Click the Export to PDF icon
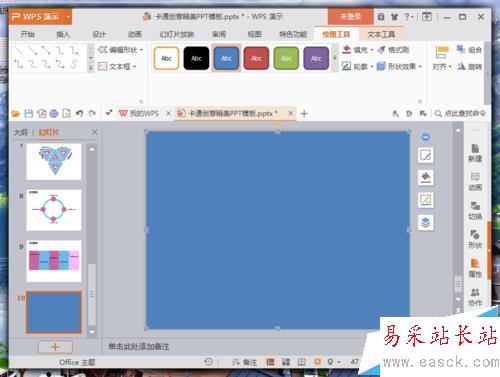 point(42,114)
